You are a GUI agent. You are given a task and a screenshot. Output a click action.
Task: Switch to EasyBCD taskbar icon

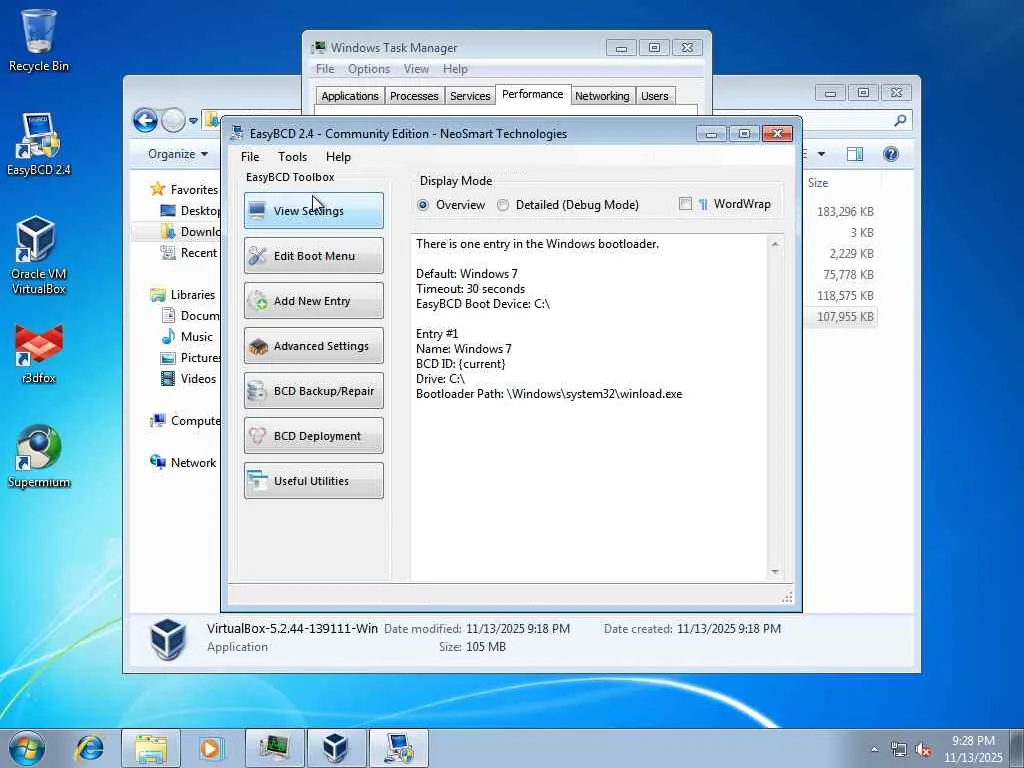(398, 748)
